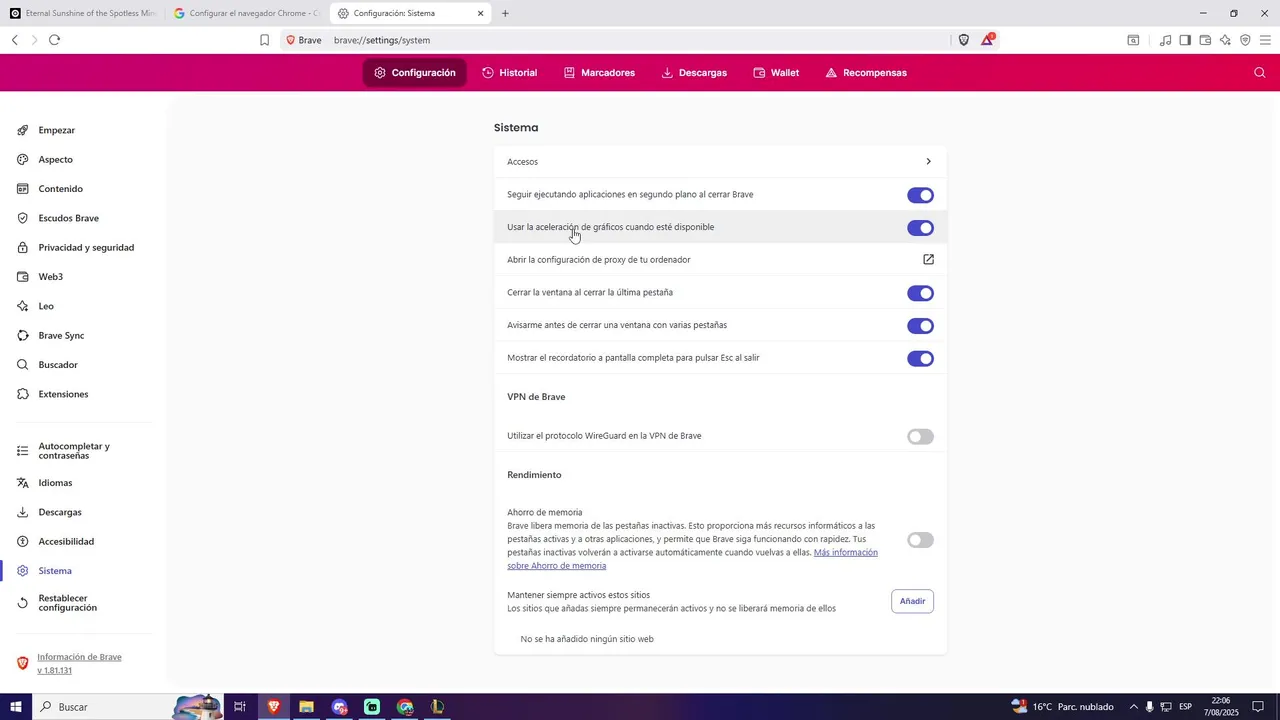
Task: Open the Brave Wallet toolbar icon
Action: 1205,40
